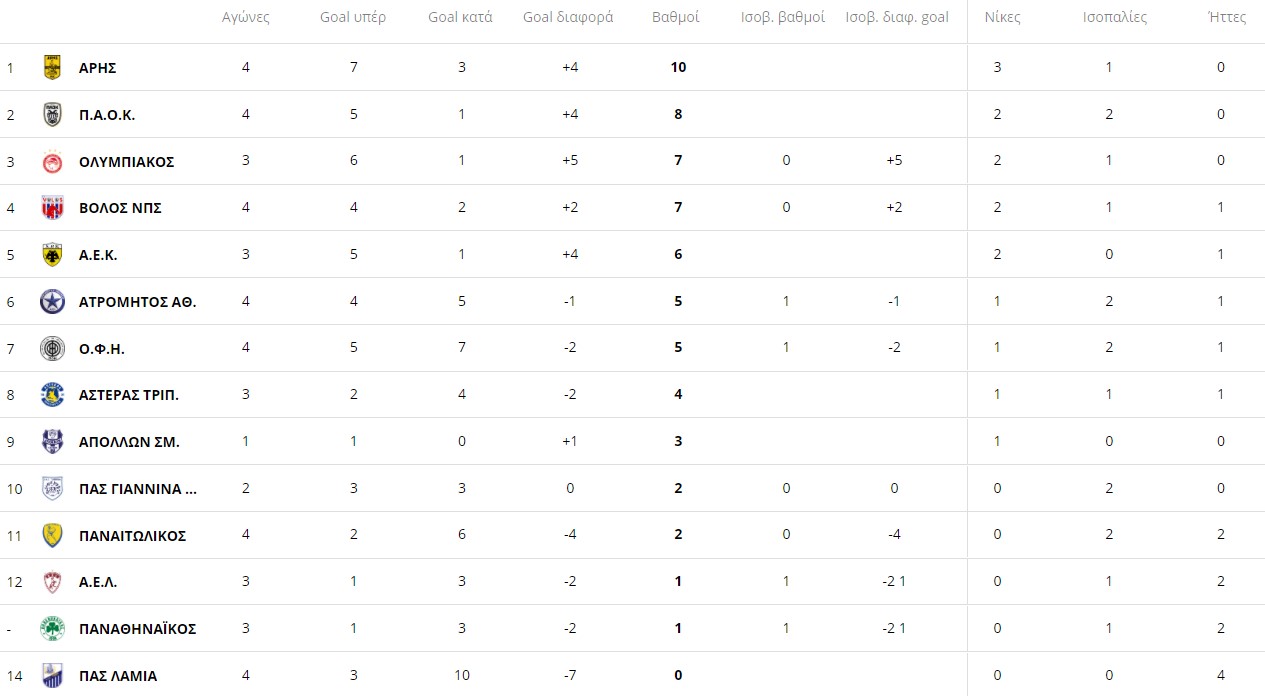Open the ΑΠΟΛΛΩΝ ΣΜ. team name link

129,442
